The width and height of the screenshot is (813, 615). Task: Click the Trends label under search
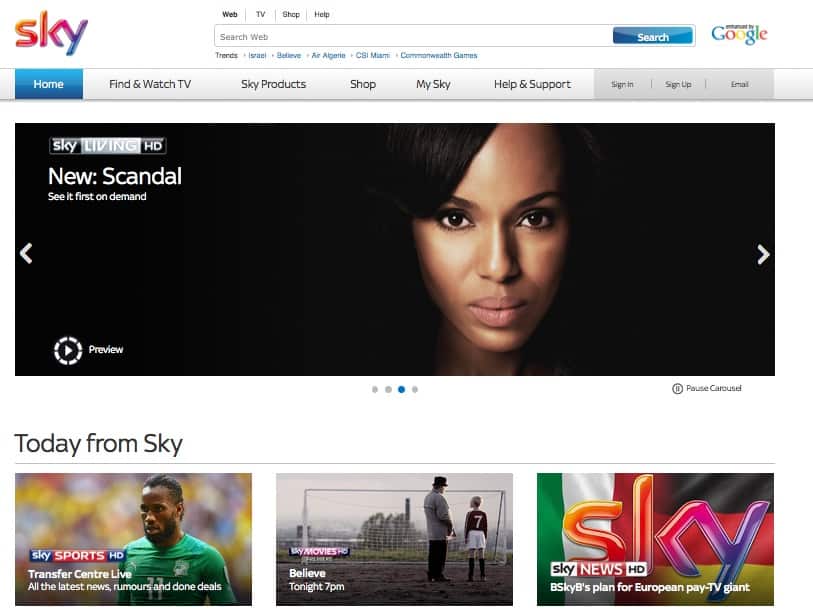point(226,55)
